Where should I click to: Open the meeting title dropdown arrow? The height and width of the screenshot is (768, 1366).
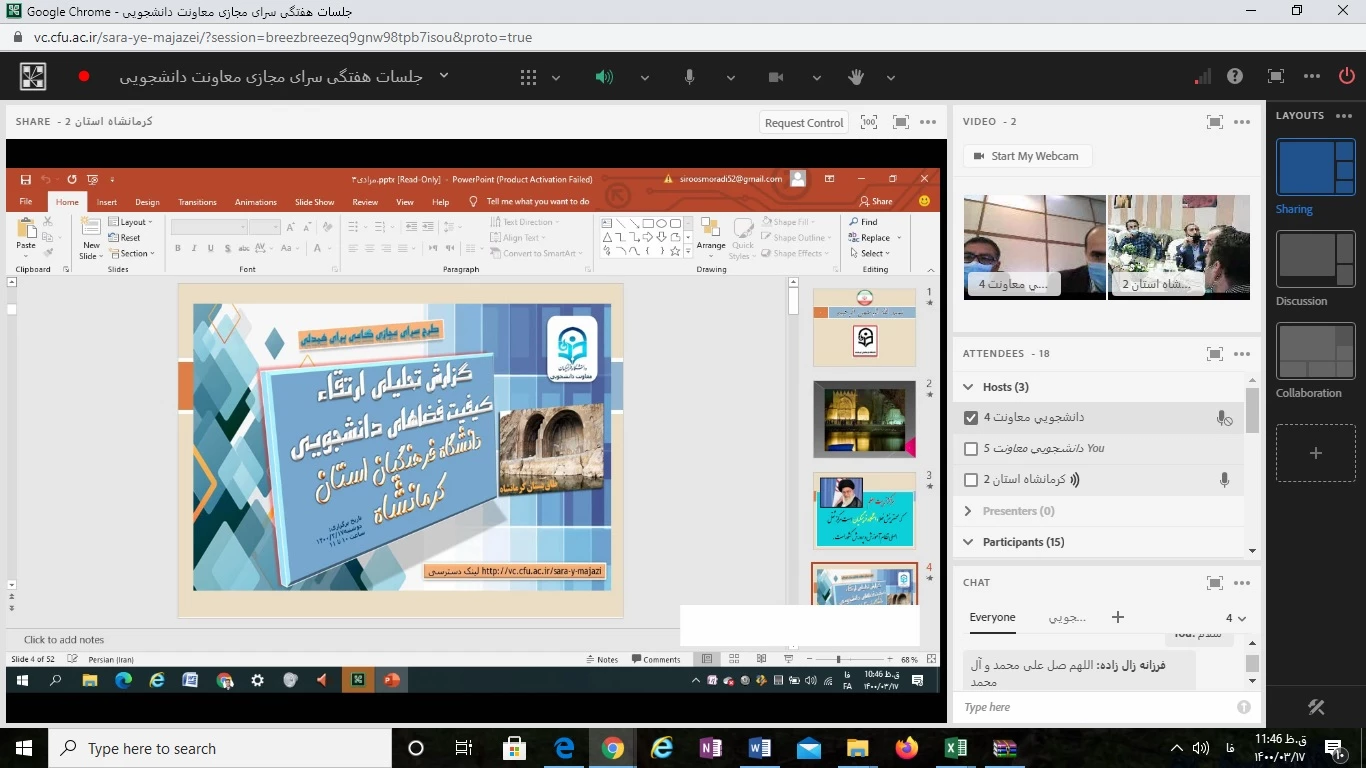[x=444, y=77]
